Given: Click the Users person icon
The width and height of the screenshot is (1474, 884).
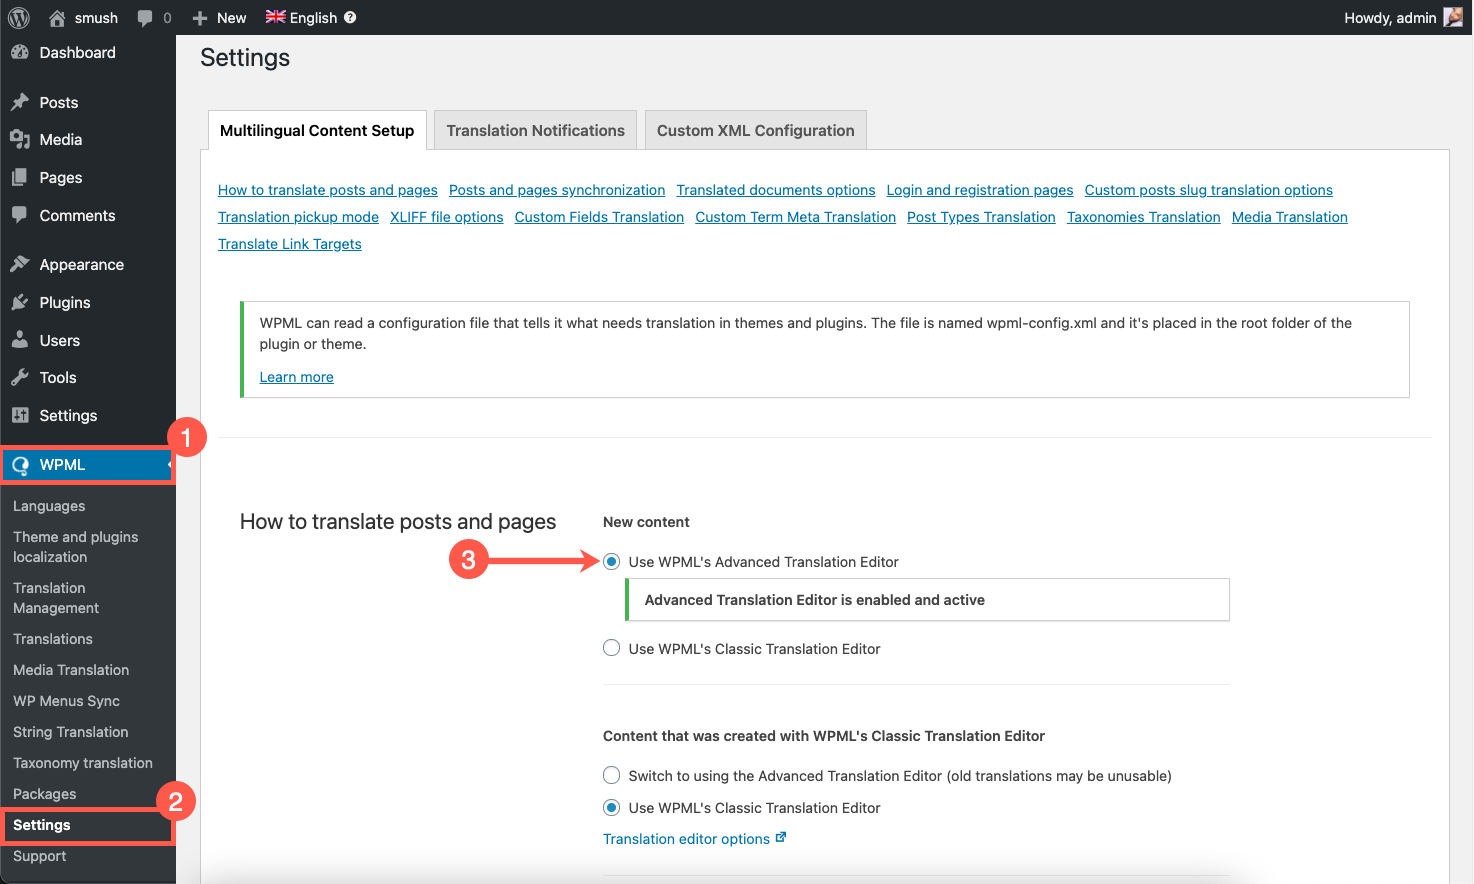Looking at the screenshot, I should (x=19, y=340).
